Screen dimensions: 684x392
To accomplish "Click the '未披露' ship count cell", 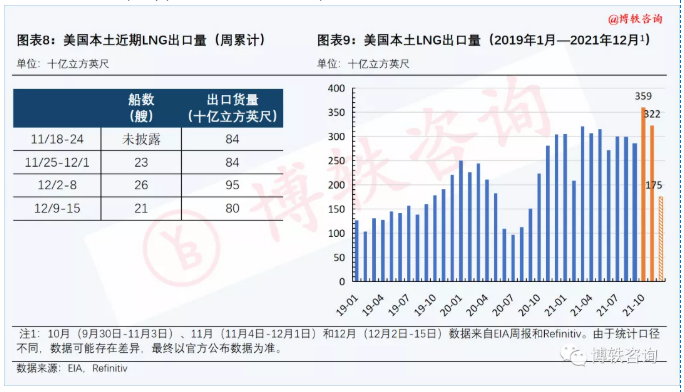I will coord(141,139).
